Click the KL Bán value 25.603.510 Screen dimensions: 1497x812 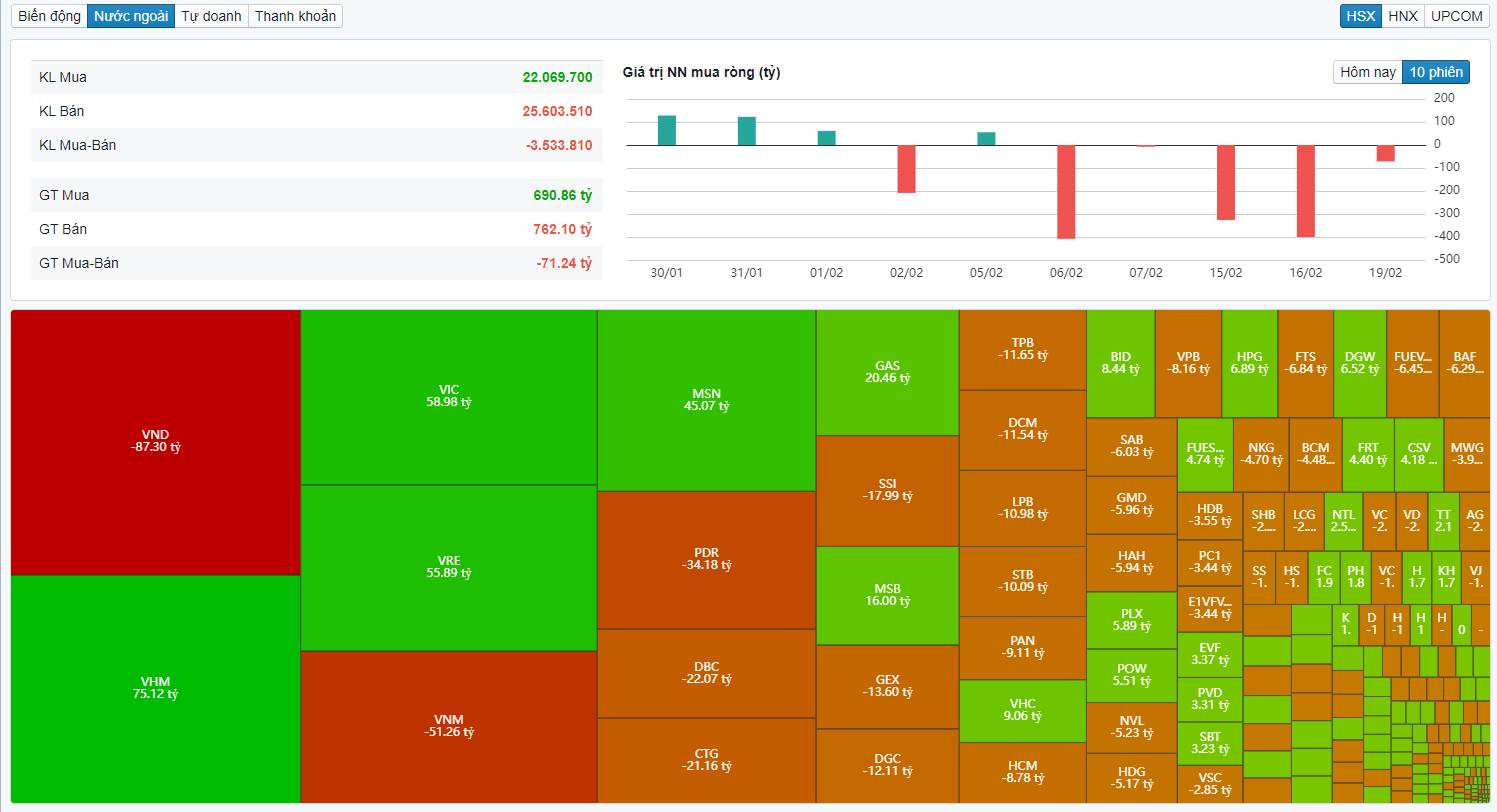click(557, 111)
